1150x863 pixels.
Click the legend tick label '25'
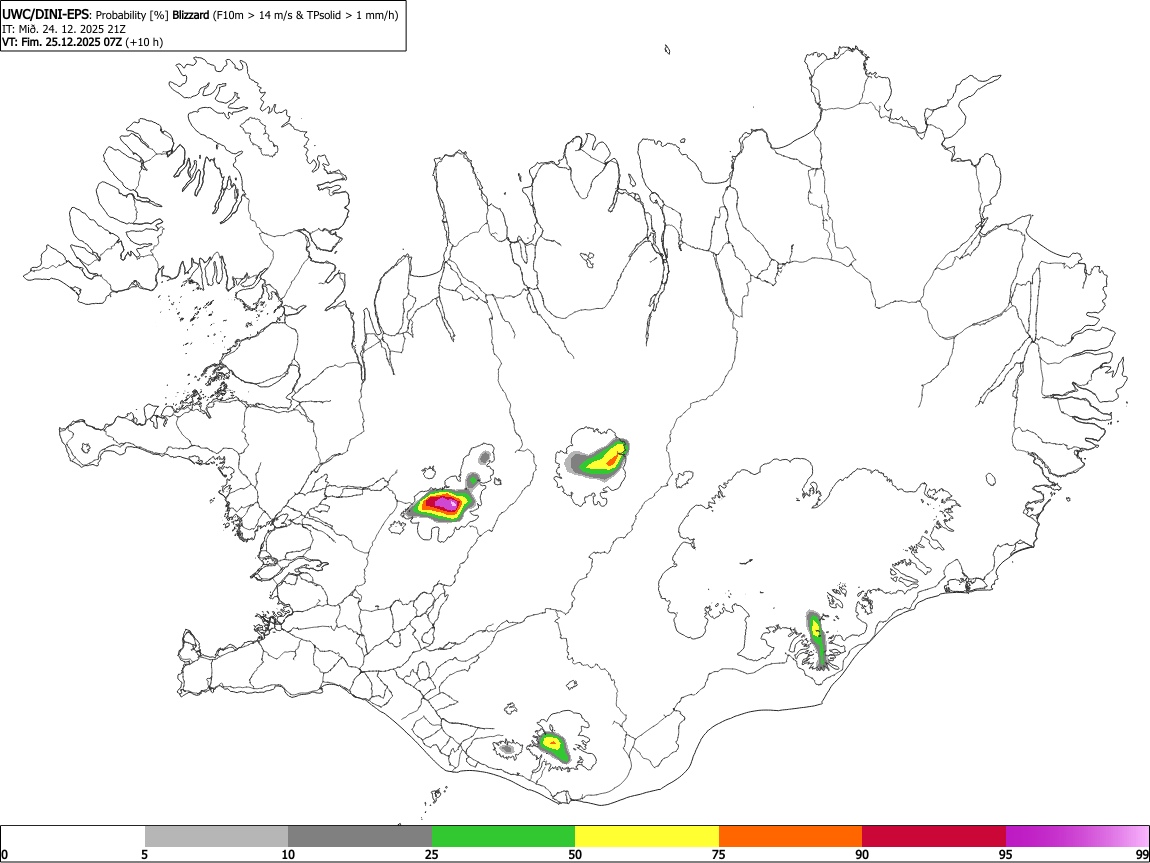tap(432, 854)
